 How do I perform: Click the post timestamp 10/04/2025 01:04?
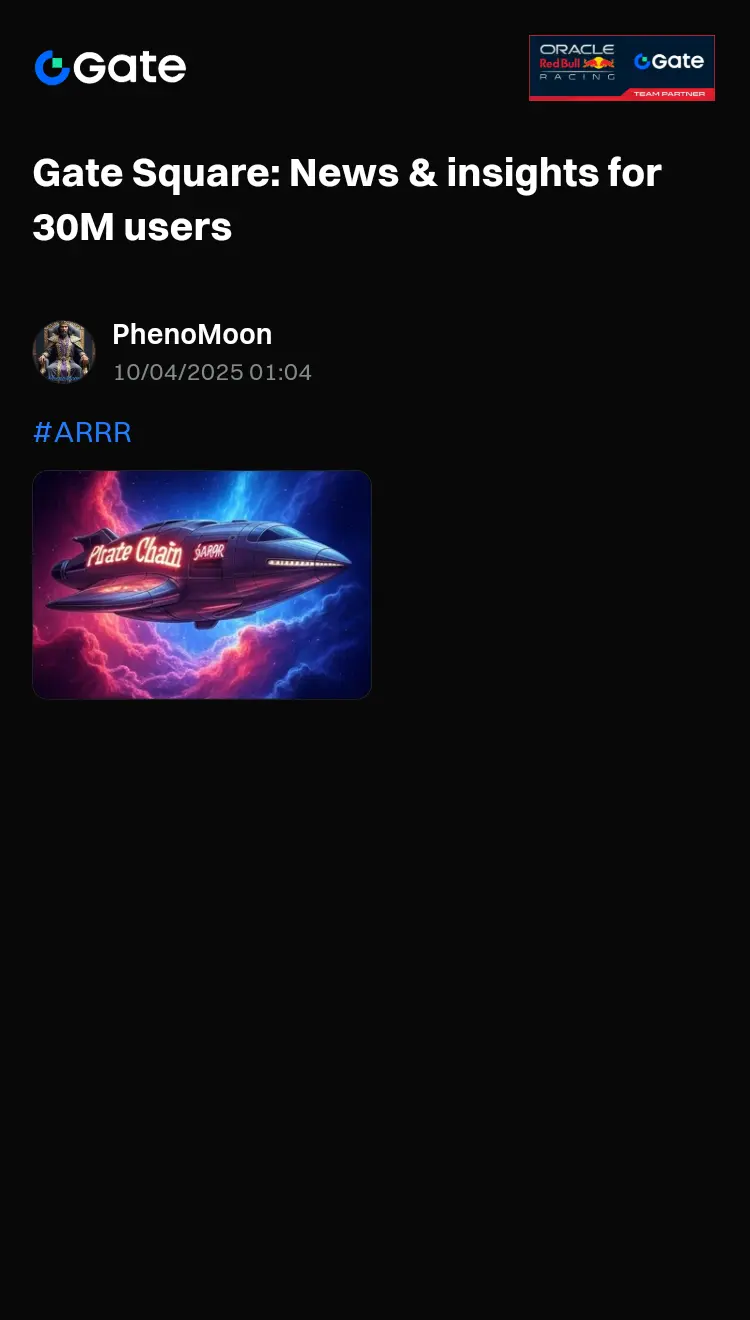212,372
